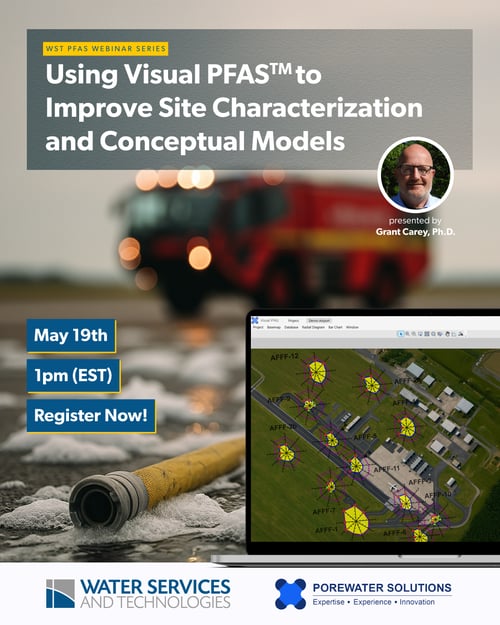Click the Porewater Solutions company name
The width and height of the screenshot is (500, 625).
point(382,588)
